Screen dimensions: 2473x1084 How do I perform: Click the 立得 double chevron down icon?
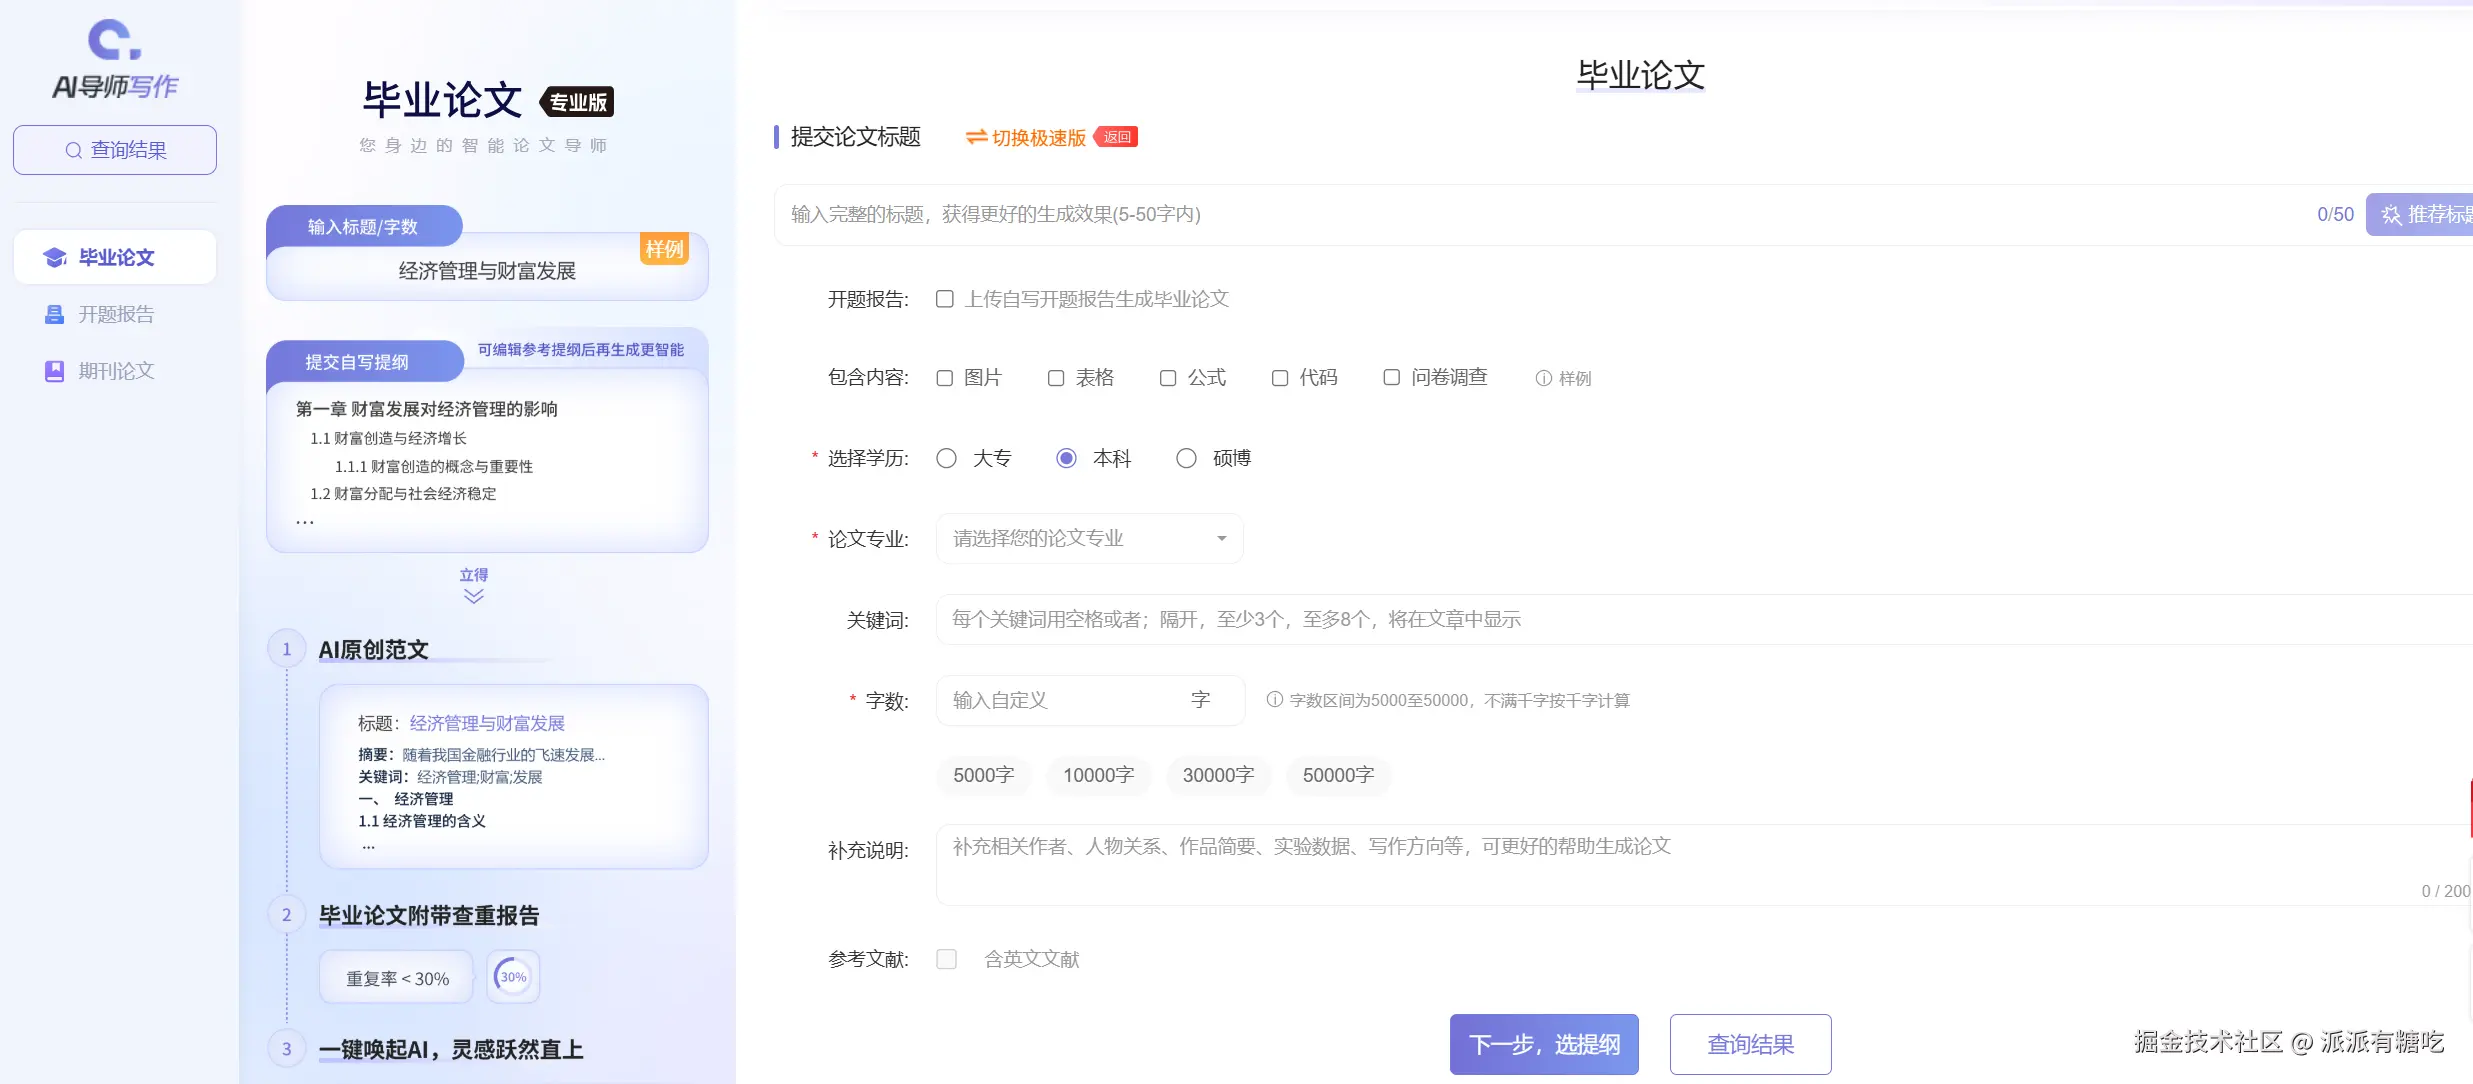click(474, 596)
